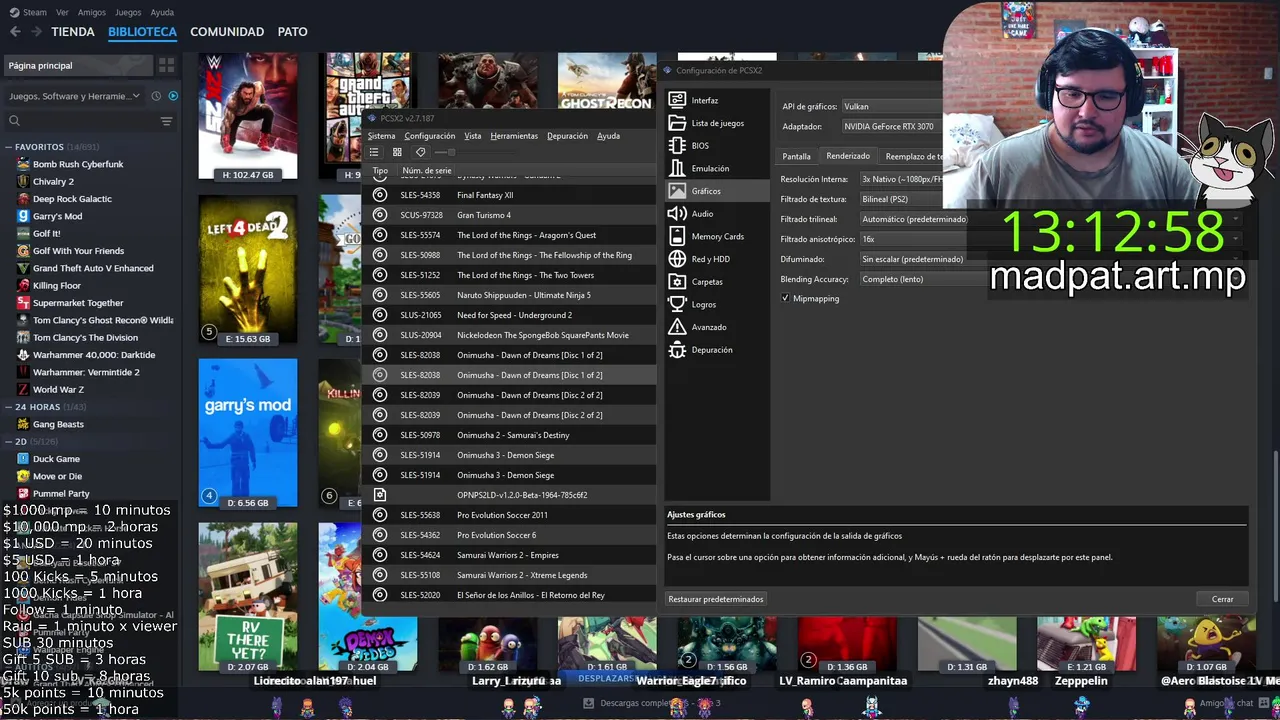
Task: Open the Emulación settings section
Action: [717, 168]
